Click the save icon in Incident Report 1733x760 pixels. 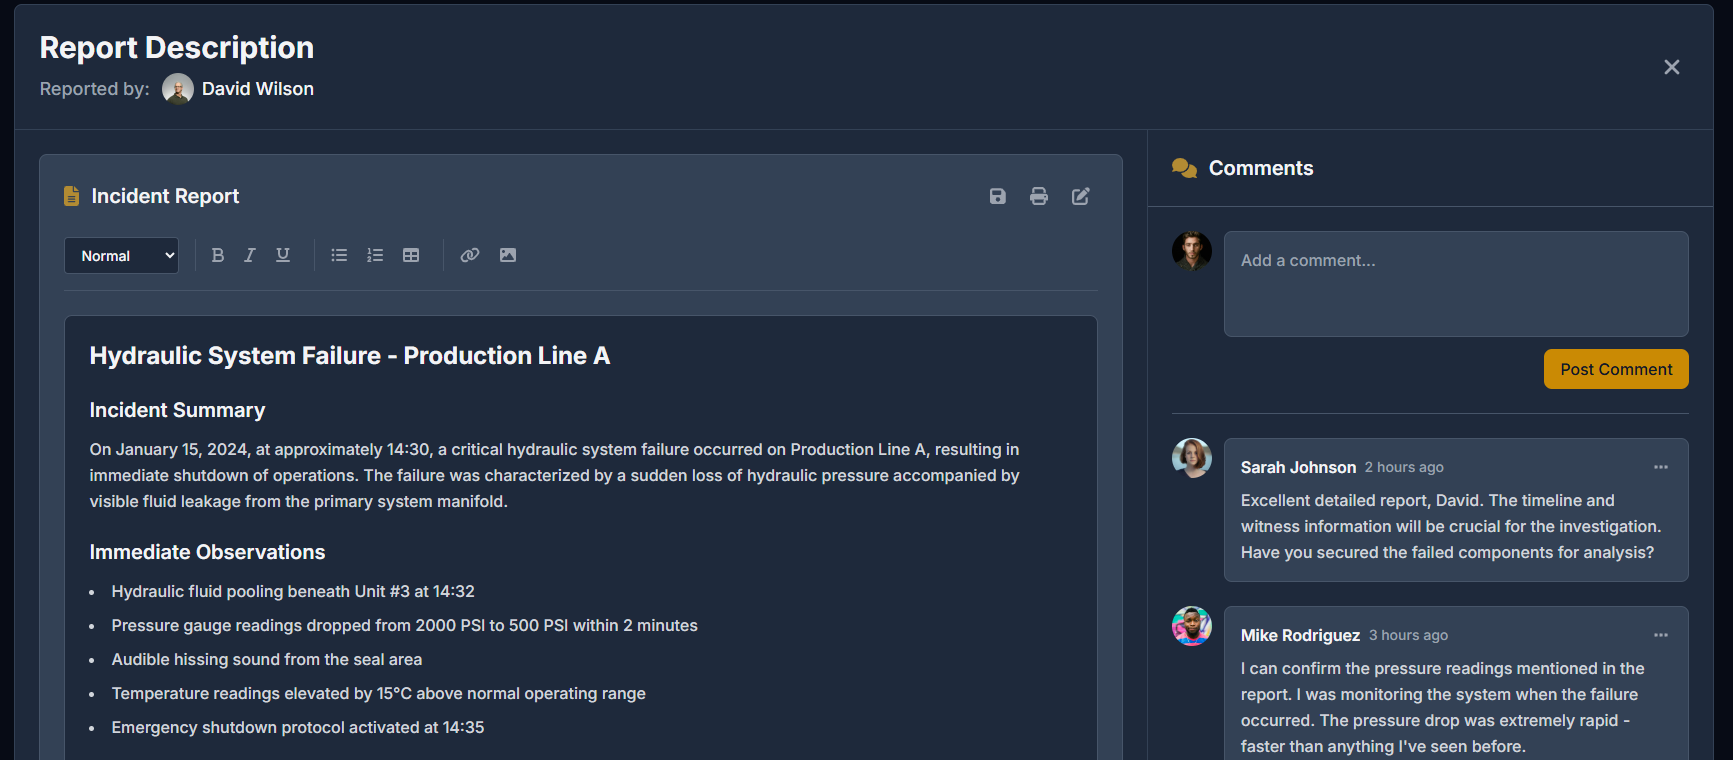997,196
